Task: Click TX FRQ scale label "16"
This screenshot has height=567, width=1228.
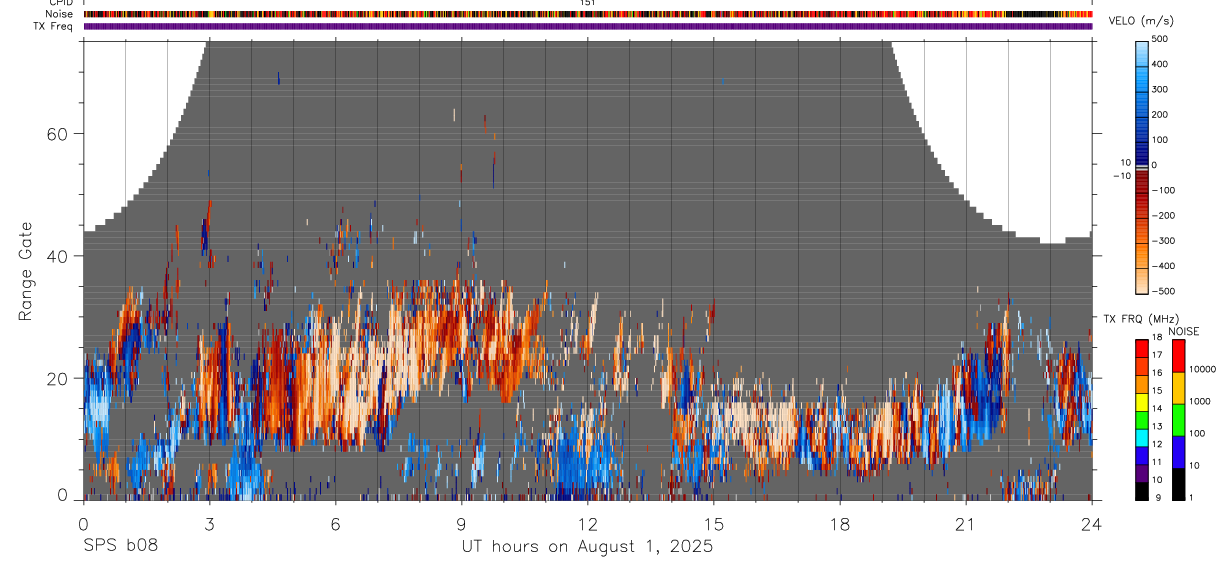Action: [x=1157, y=373]
